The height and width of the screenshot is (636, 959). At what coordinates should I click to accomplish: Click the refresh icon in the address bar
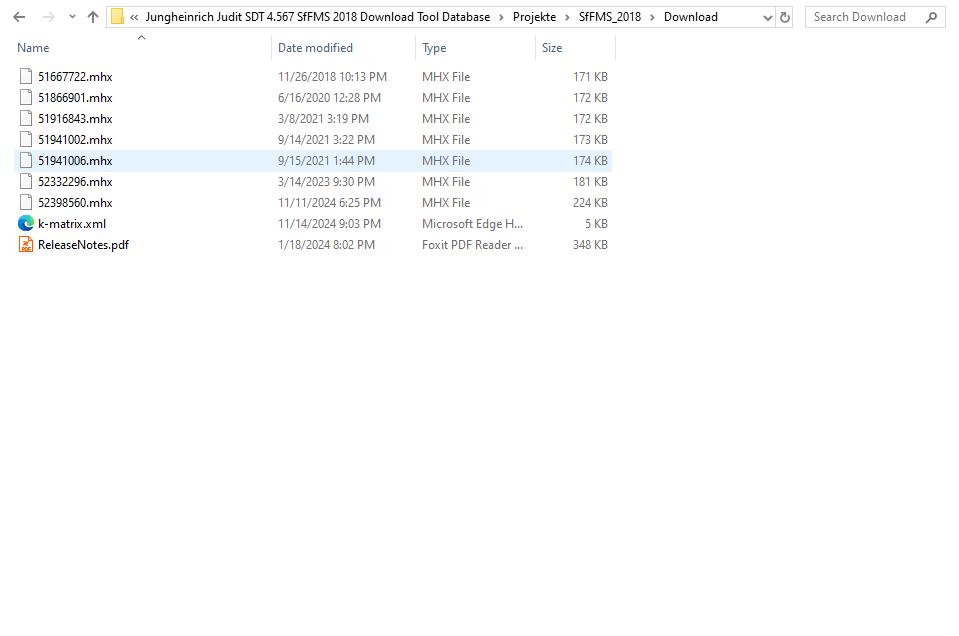pyautogui.click(x=783, y=16)
